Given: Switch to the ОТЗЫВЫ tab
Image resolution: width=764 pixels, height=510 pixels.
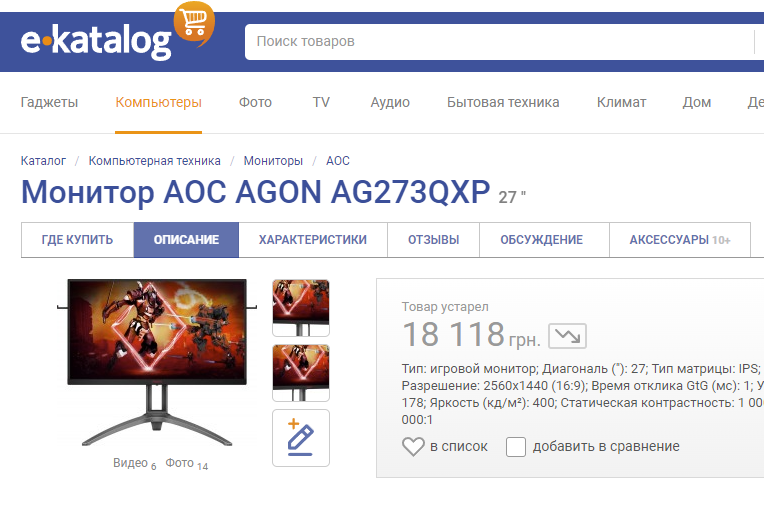Looking at the screenshot, I should point(433,240).
